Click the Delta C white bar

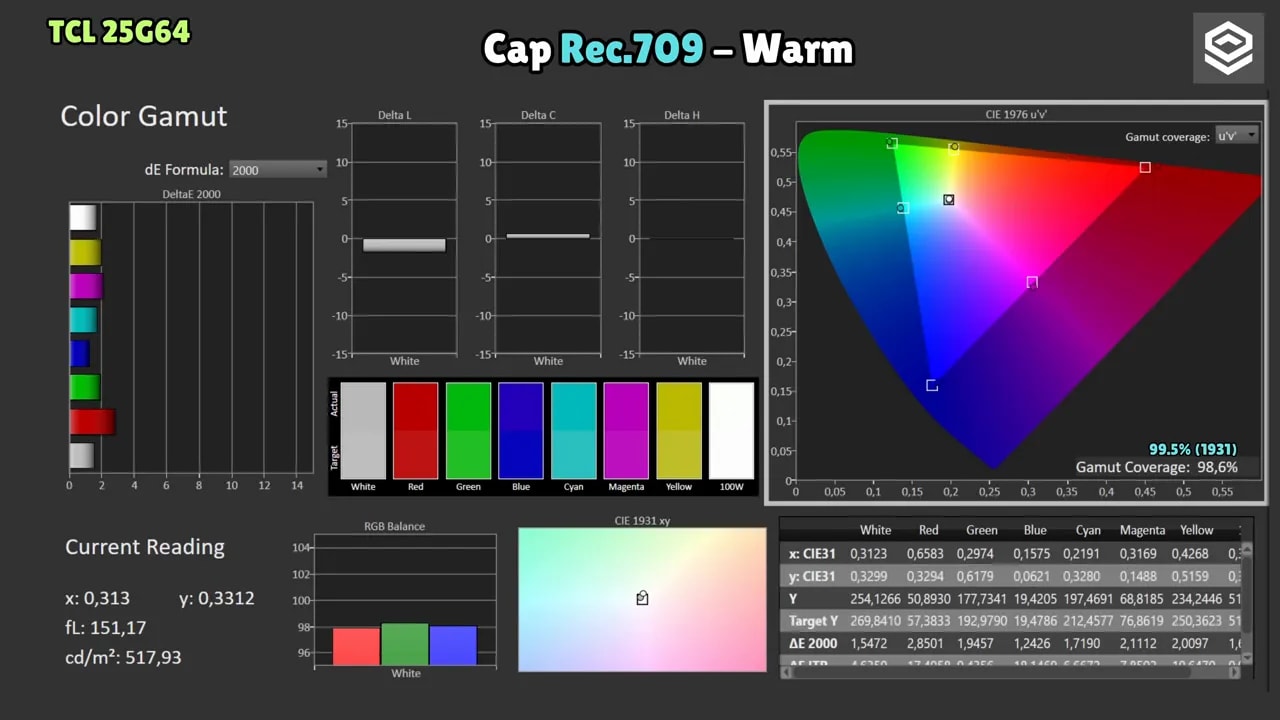point(548,236)
